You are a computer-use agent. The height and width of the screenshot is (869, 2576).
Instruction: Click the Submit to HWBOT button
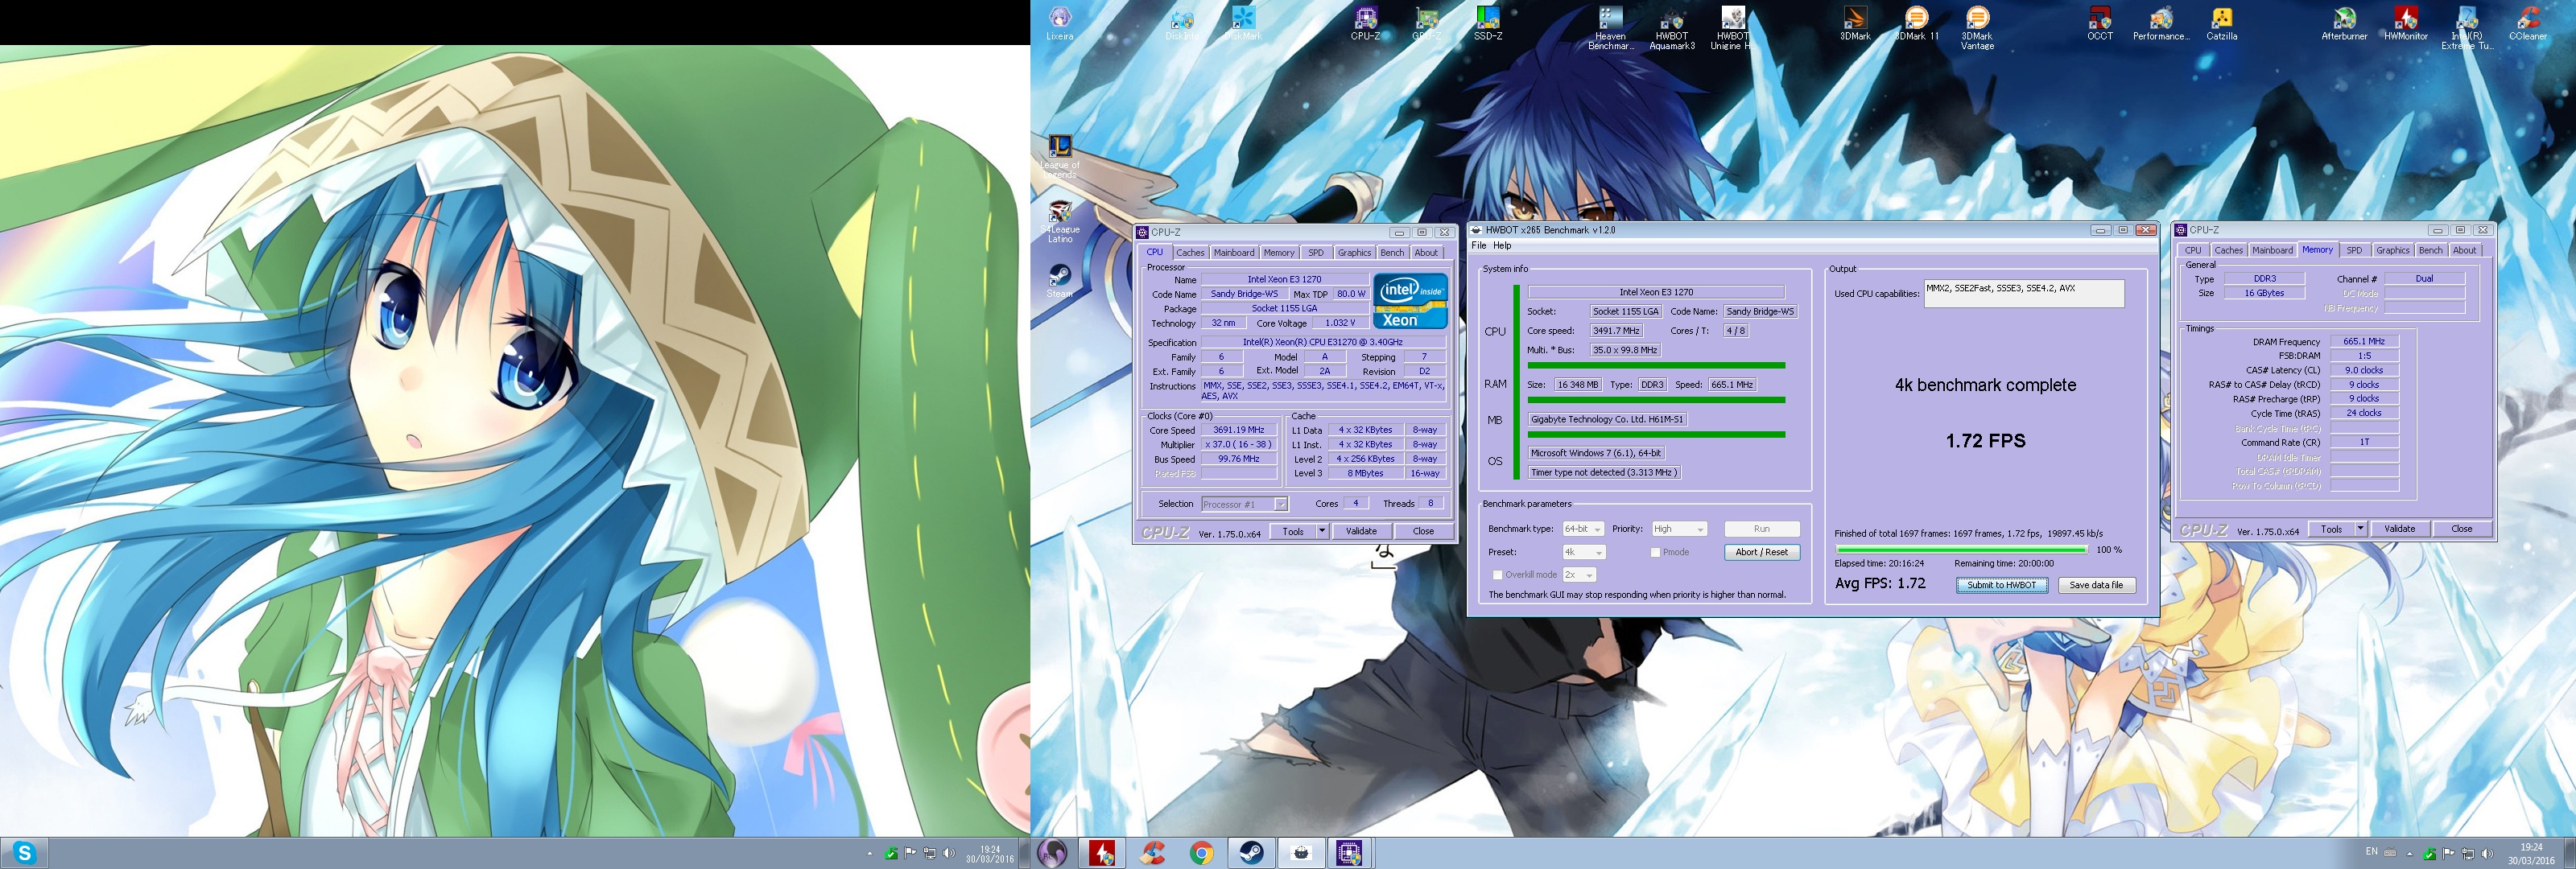2002,585
